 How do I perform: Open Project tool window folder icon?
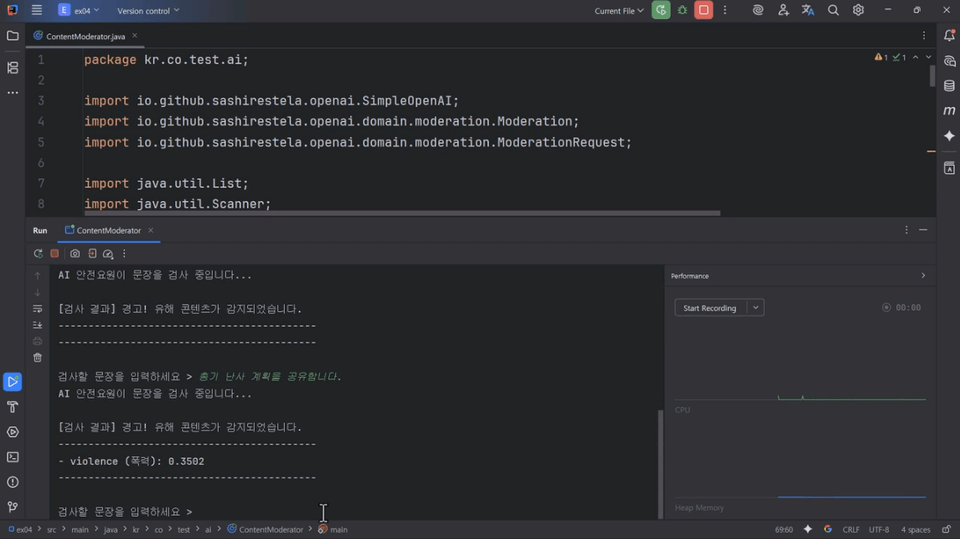pos(12,36)
